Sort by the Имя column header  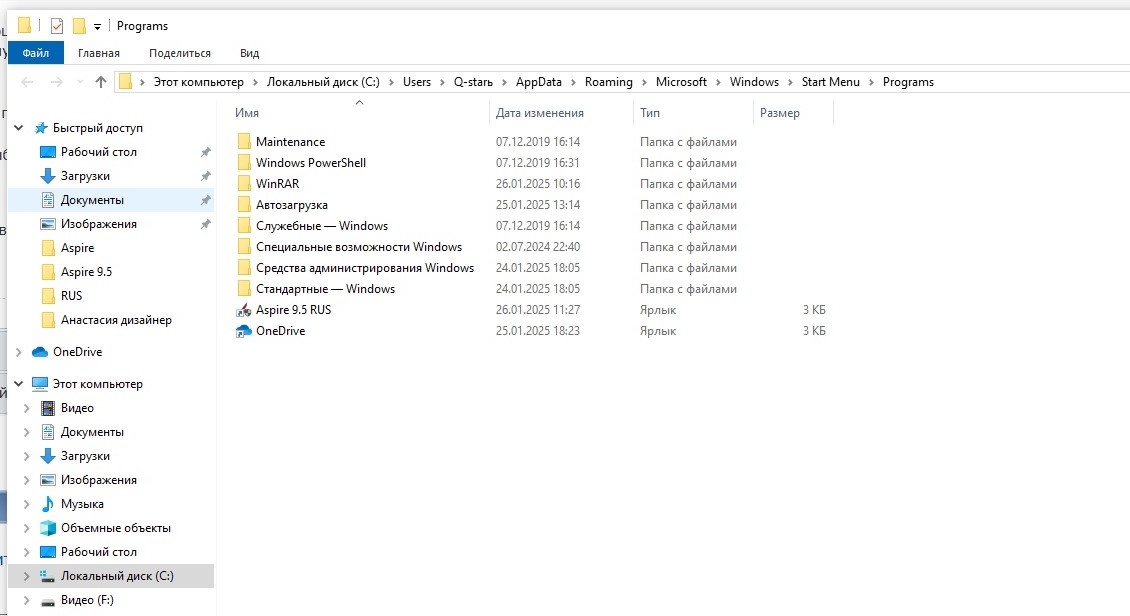point(246,113)
